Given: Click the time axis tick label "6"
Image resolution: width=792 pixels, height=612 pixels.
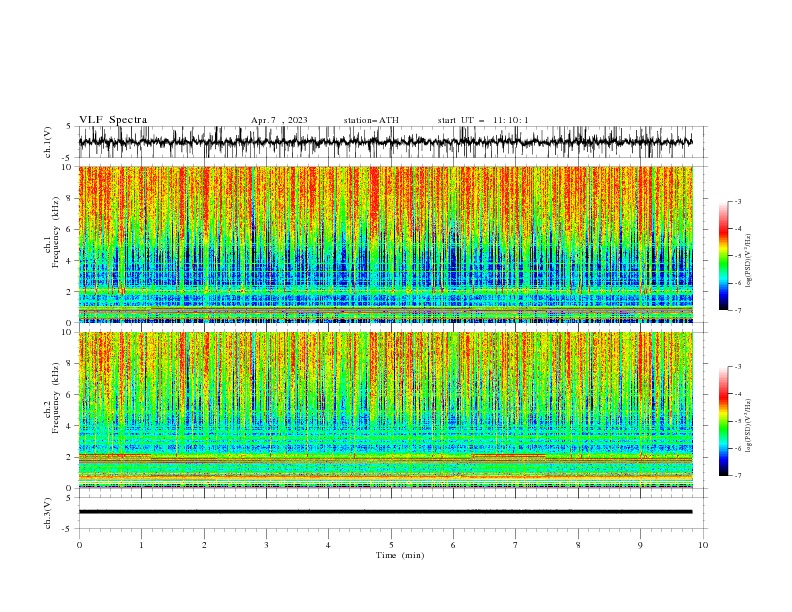Looking at the screenshot, I should click(453, 545).
